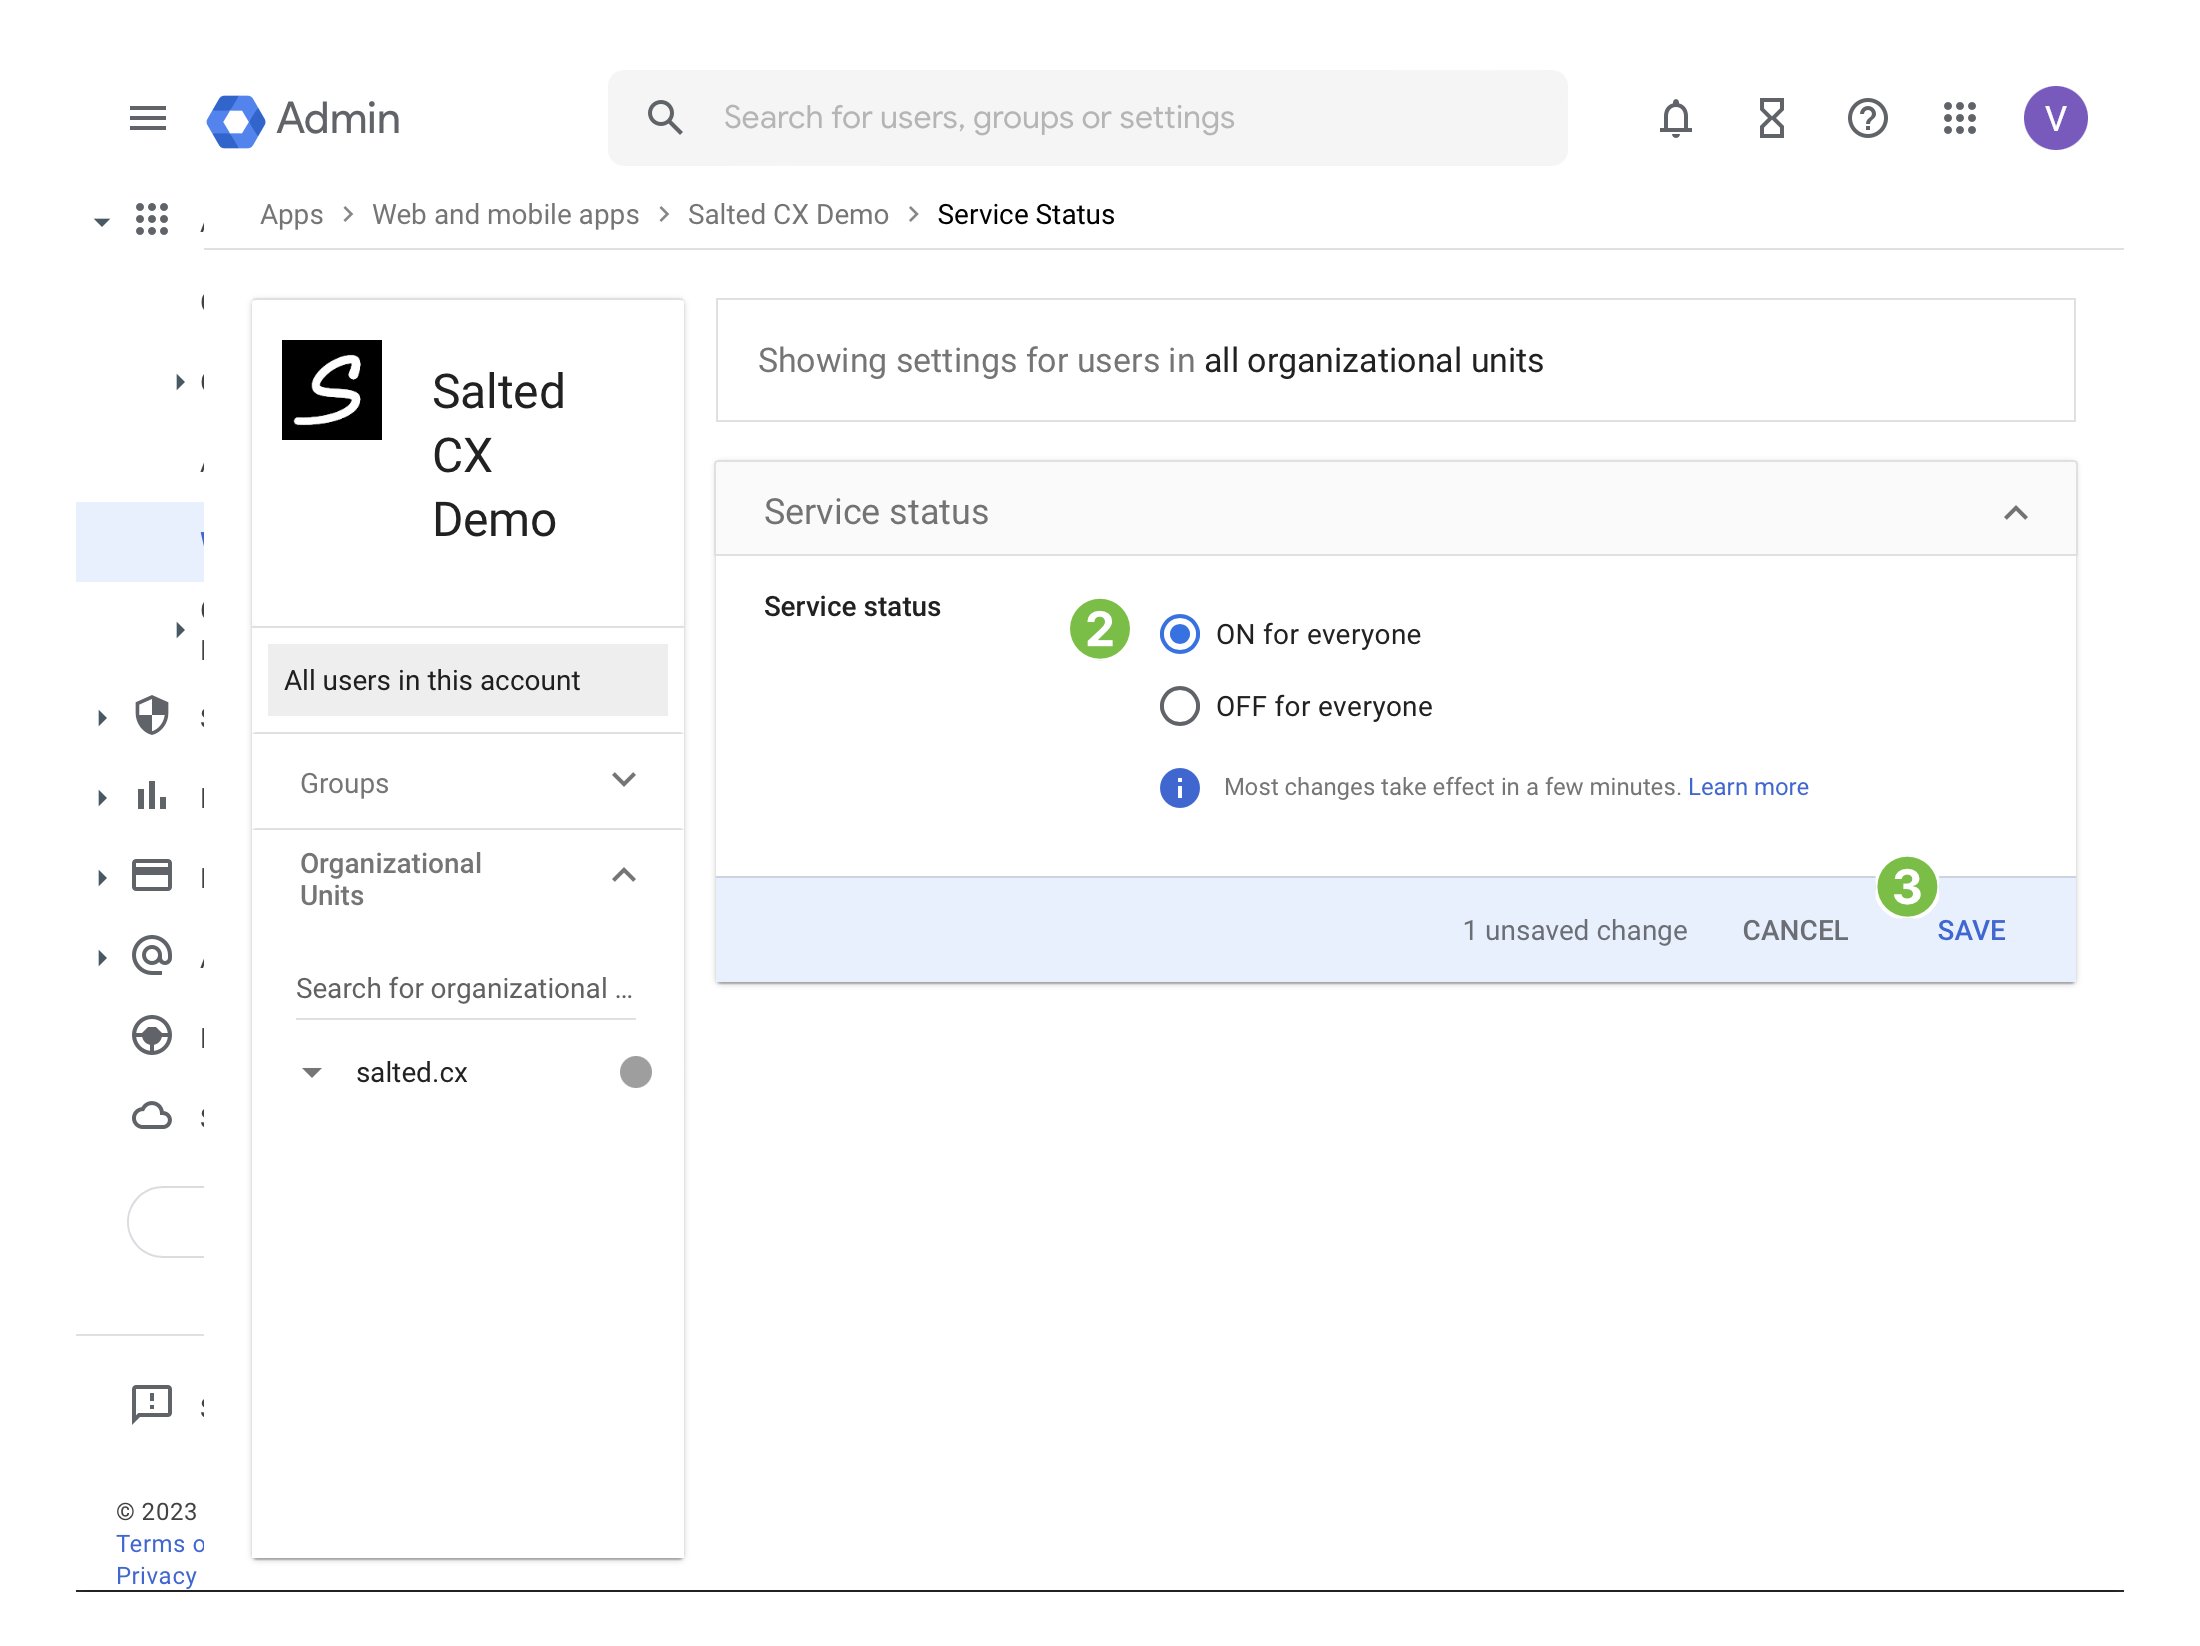
Task: Open the notifications bell
Action: tap(1676, 118)
